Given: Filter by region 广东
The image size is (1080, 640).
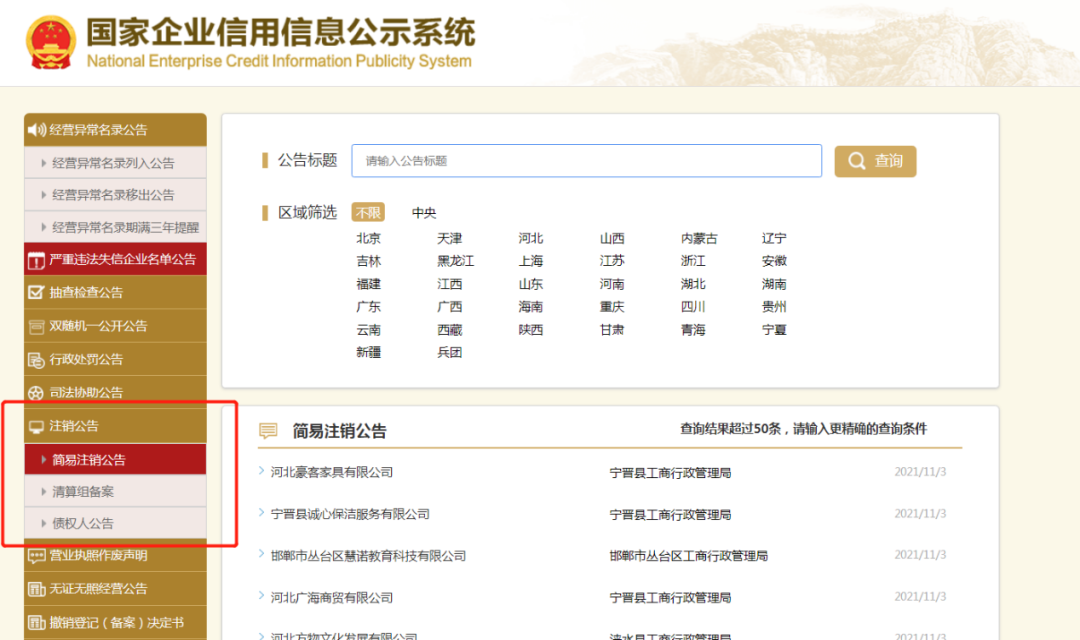Looking at the screenshot, I should click(x=368, y=307).
